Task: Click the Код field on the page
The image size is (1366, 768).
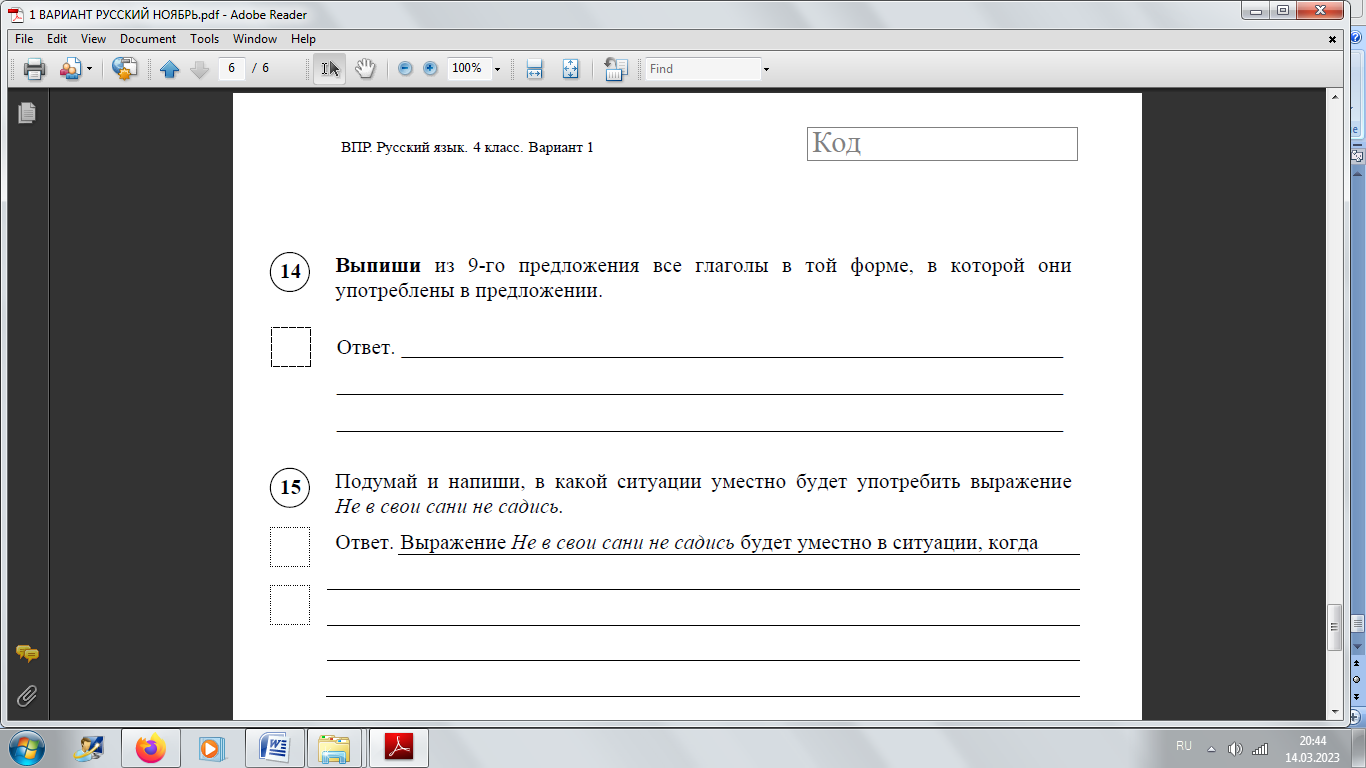Action: [942, 144]
